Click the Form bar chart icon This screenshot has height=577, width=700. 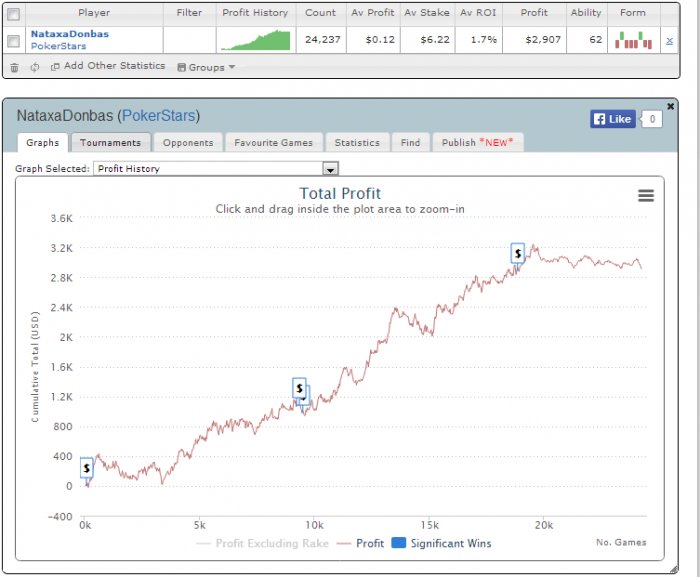633,40
